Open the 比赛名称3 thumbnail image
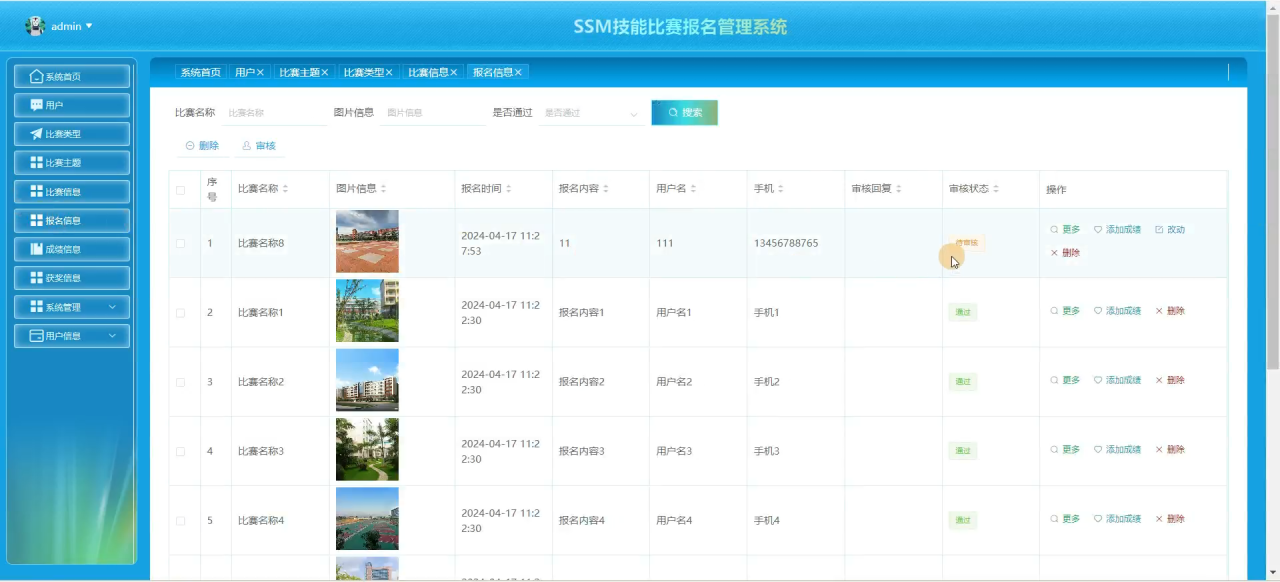The width and height of the screenshot is (1280, 582). (x=367, y=450)
